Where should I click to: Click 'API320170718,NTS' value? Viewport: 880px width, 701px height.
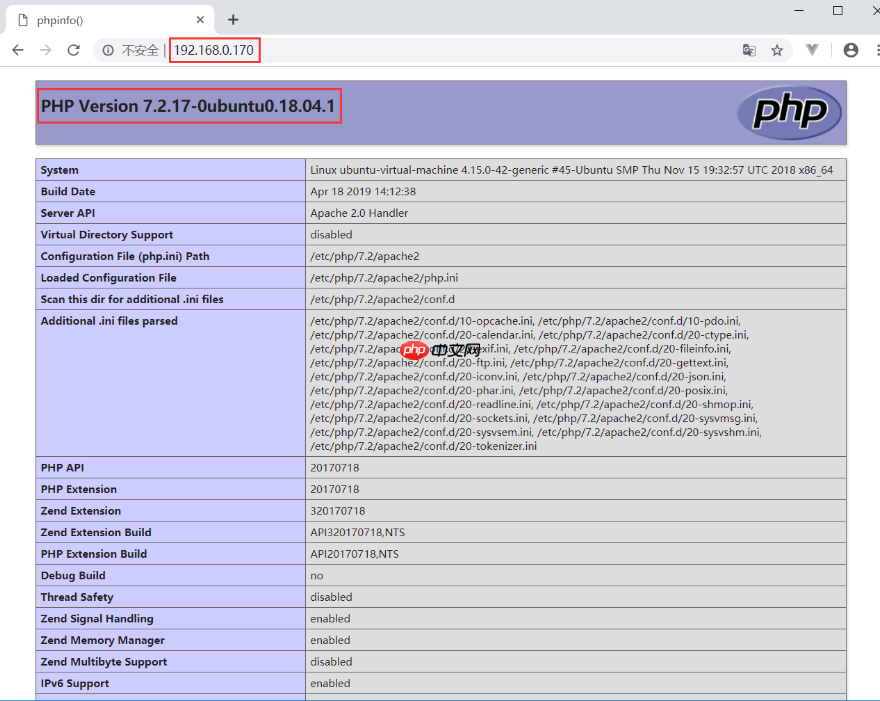tap(358, 532)
